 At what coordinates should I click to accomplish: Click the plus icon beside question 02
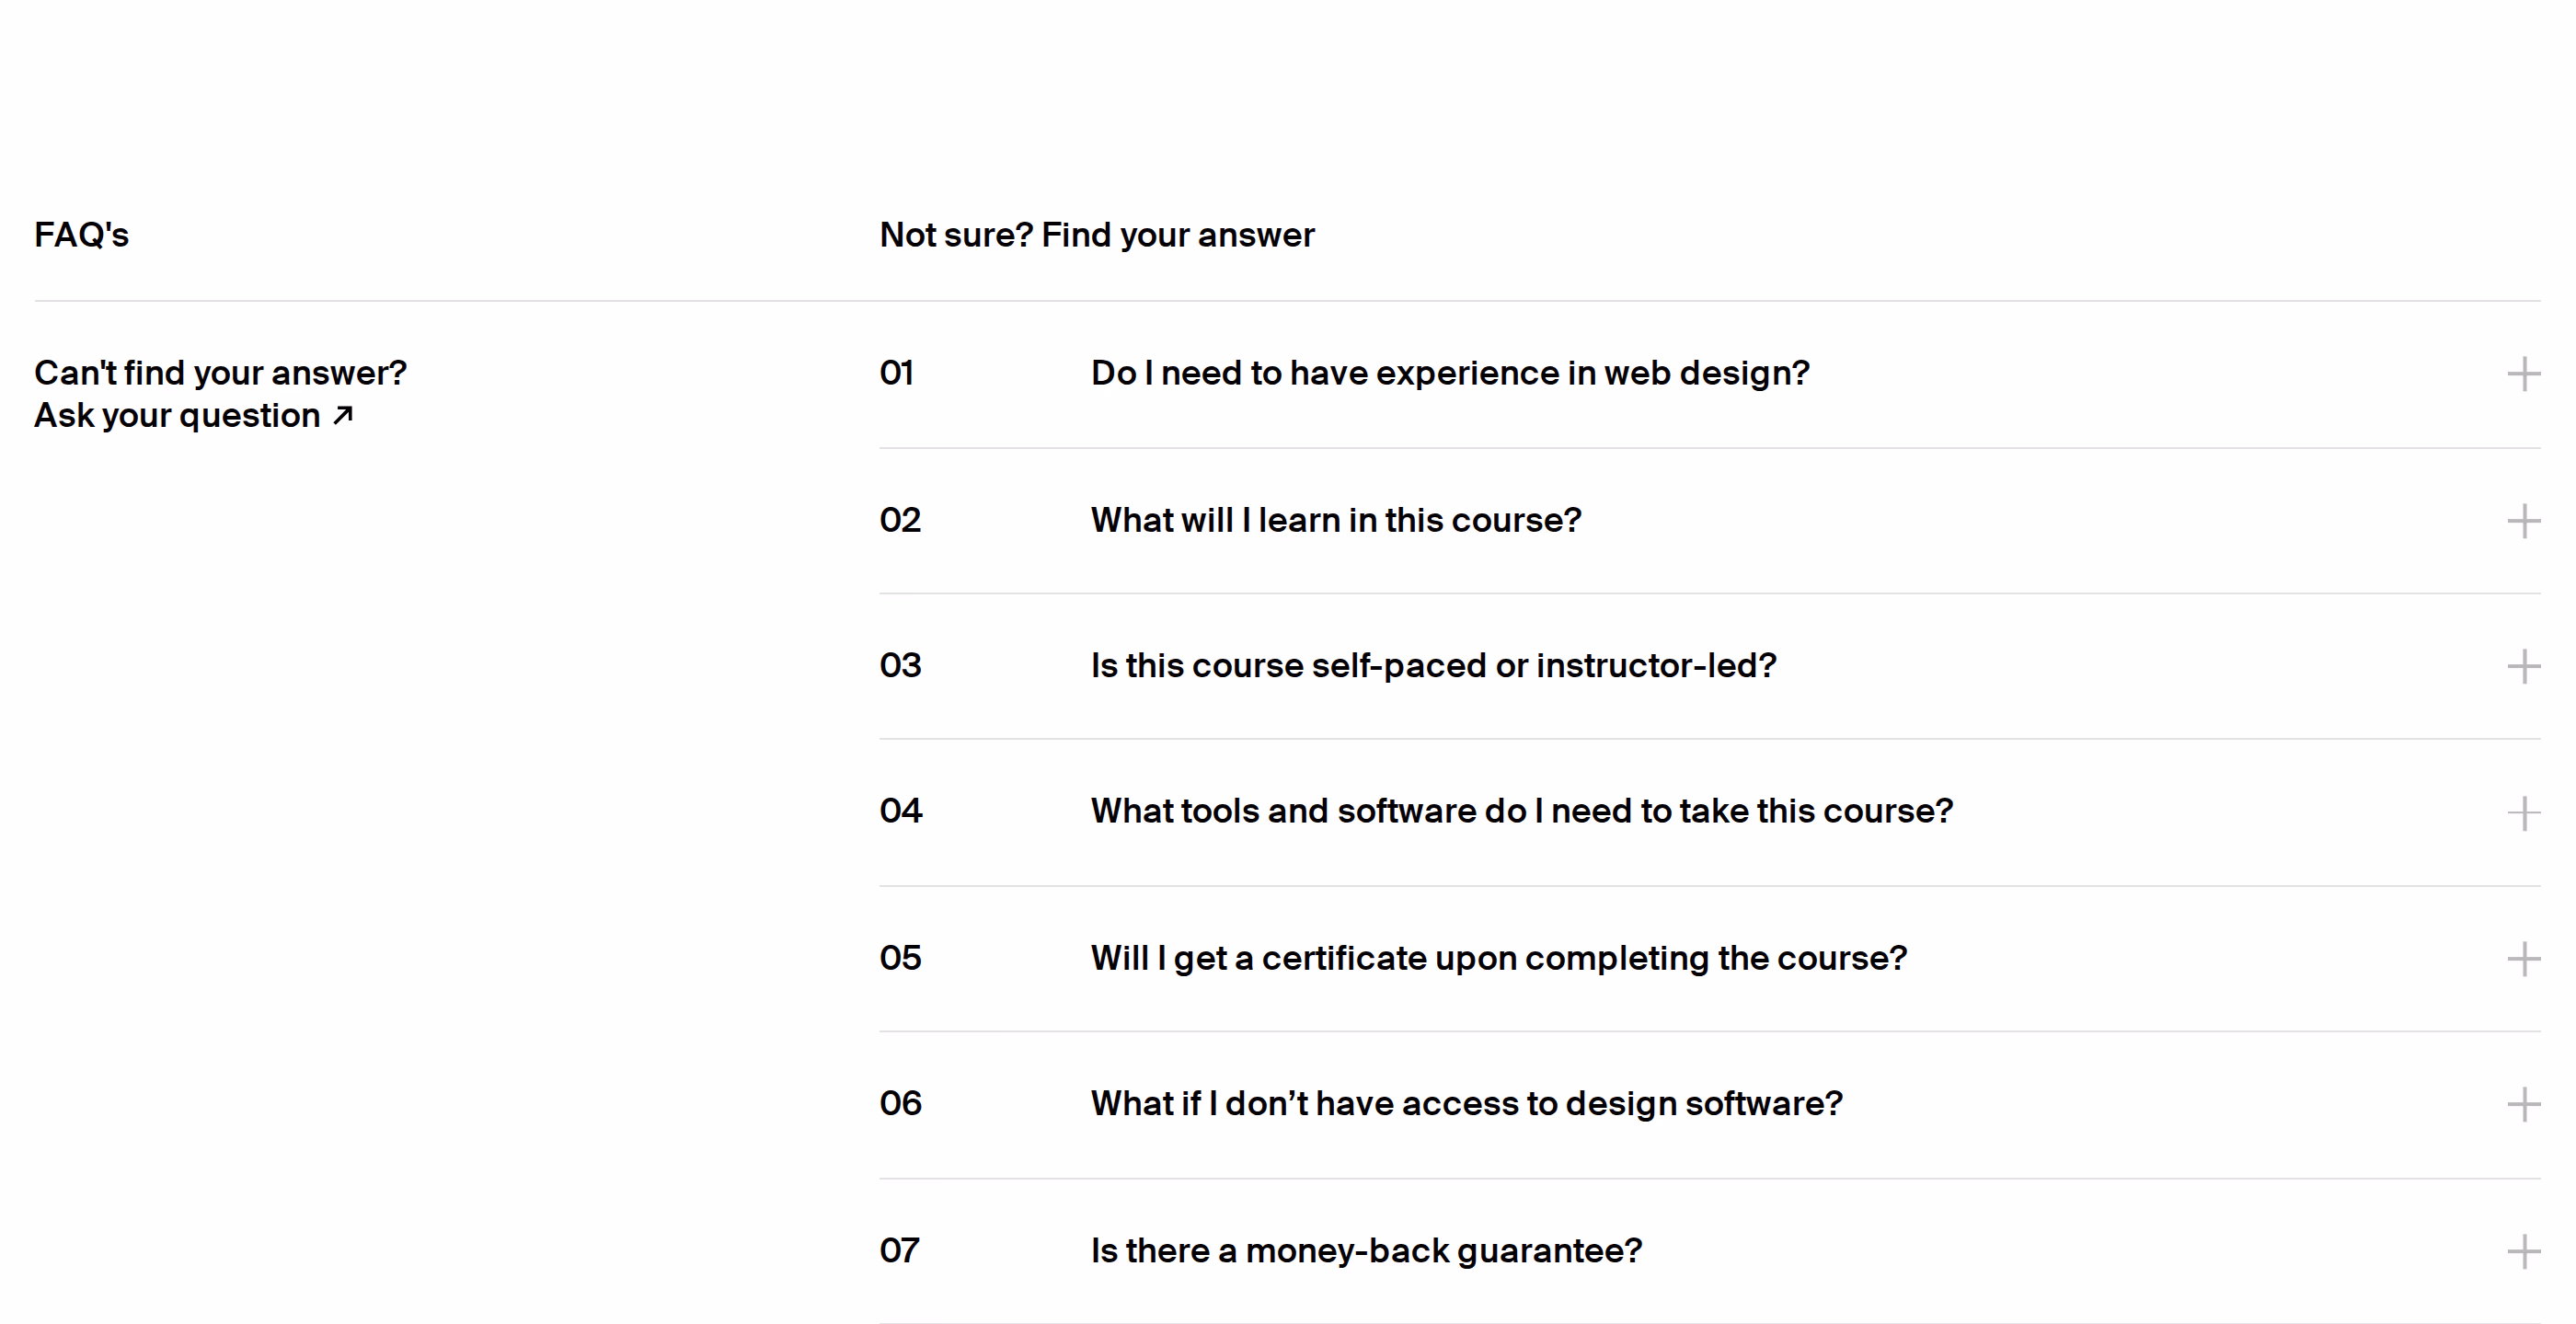click(x=2523, y=521)
